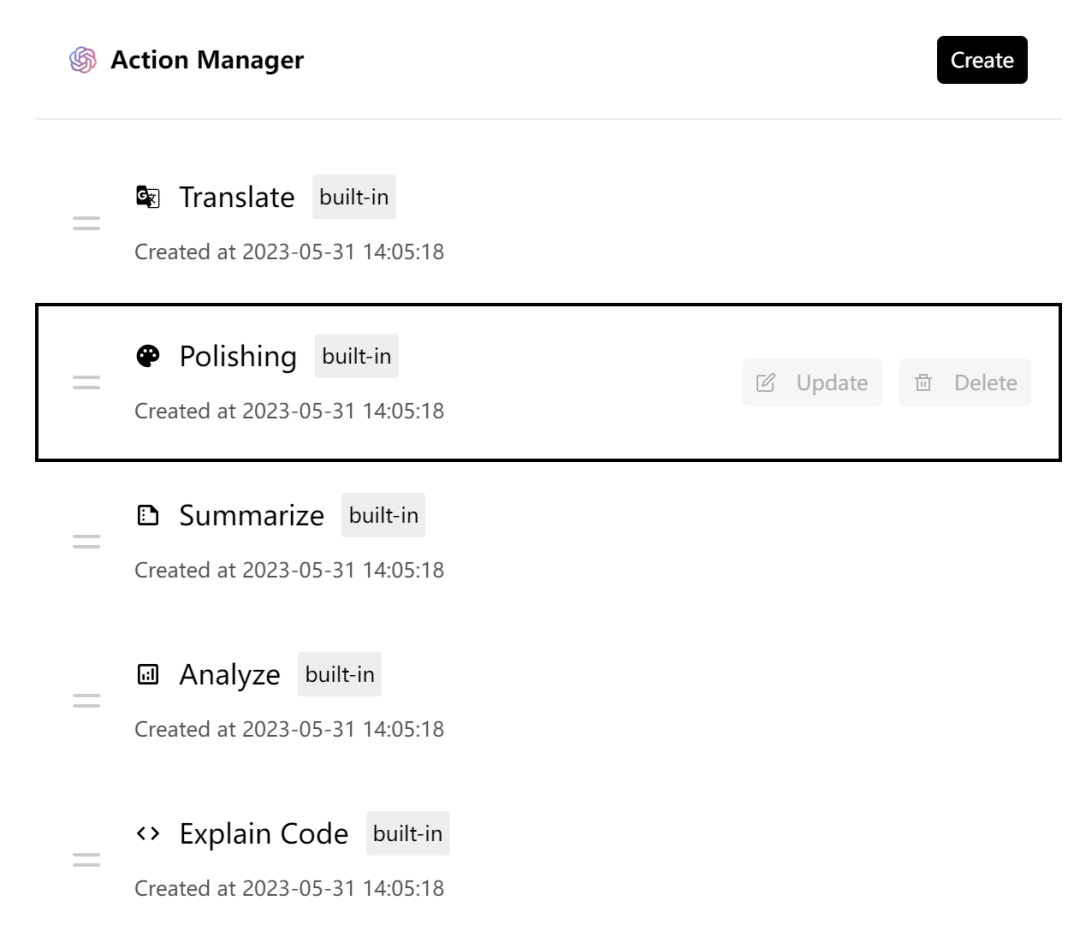Click the built-in tag next to Polishing
1080x948 pixels.
tap(357, 357)
